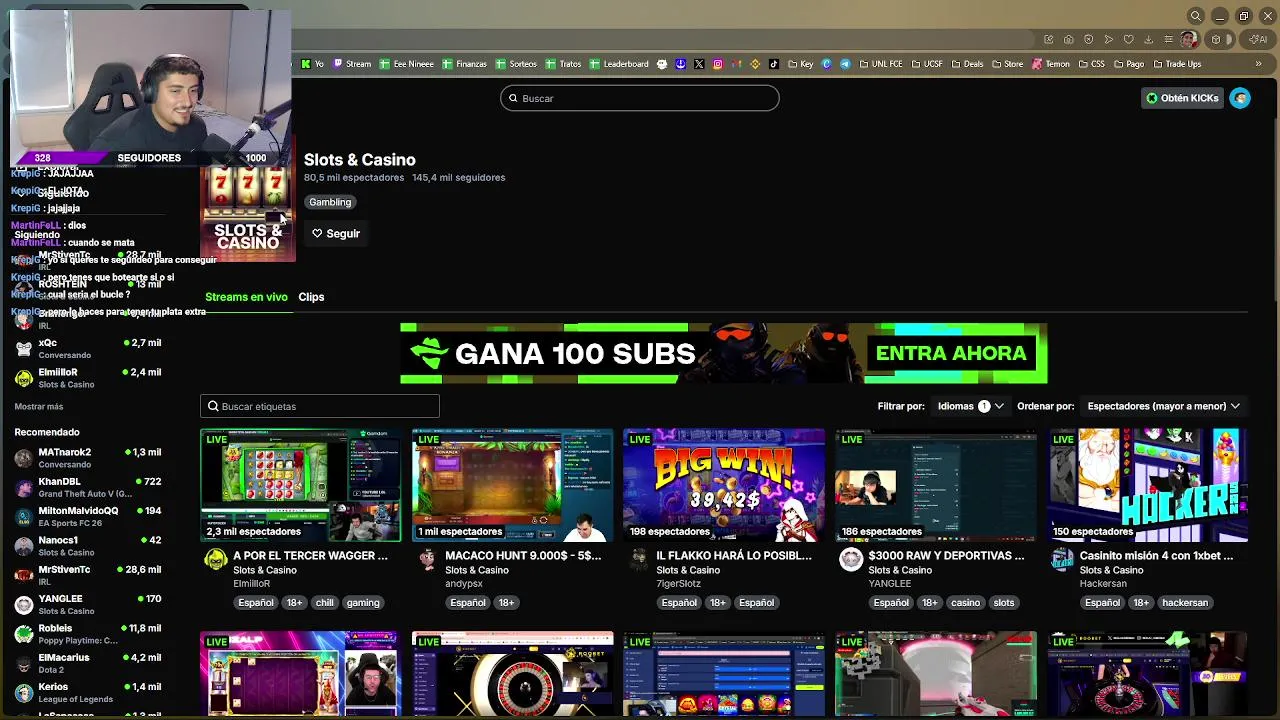Image resolution: width=1280 pixels, height=720 pixels.
Task: Click the browser tab search magnifier
Action: [1196, 16]
